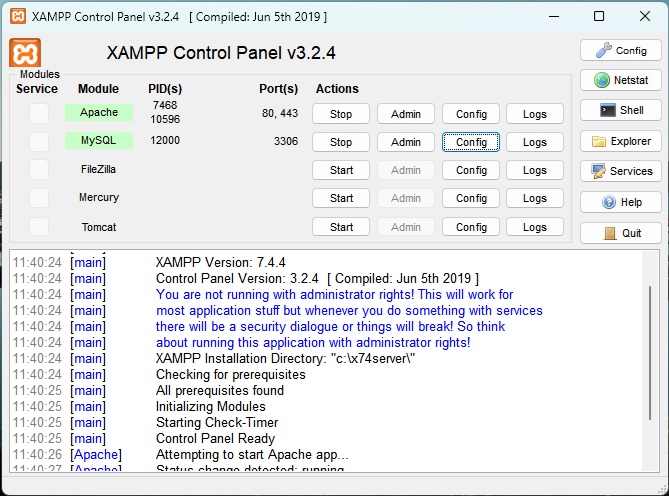Viewport: 669px width, 496px height.
Task: Click 'Attempting to start Apache app...' log line
Action: tap(252, 455)
